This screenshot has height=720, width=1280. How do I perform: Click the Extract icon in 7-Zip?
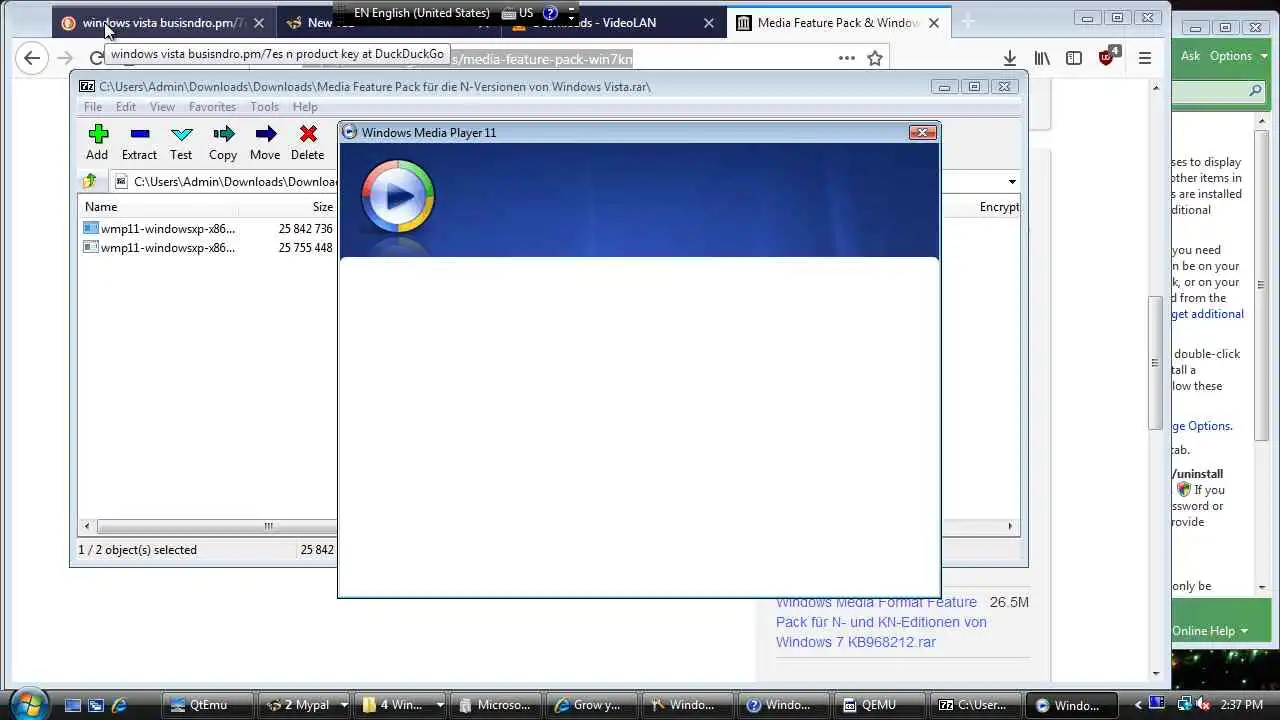139,142
